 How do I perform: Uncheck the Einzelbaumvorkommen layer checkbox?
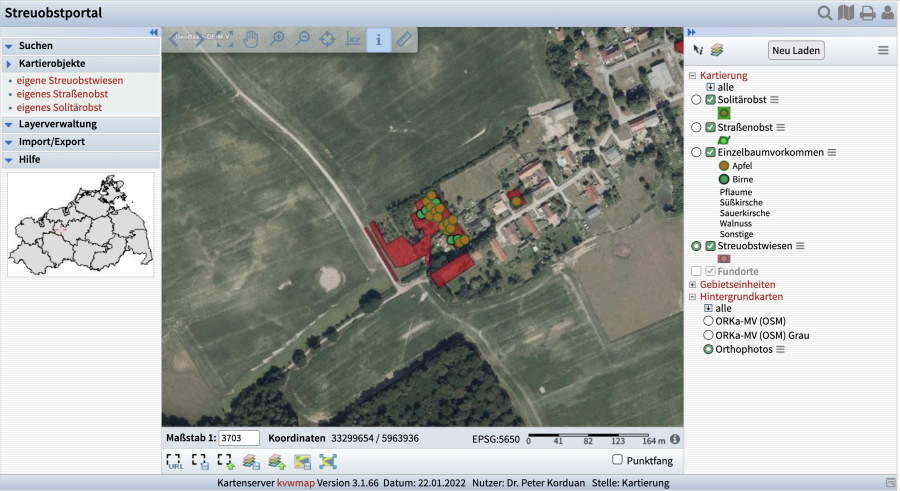[710, 152]
